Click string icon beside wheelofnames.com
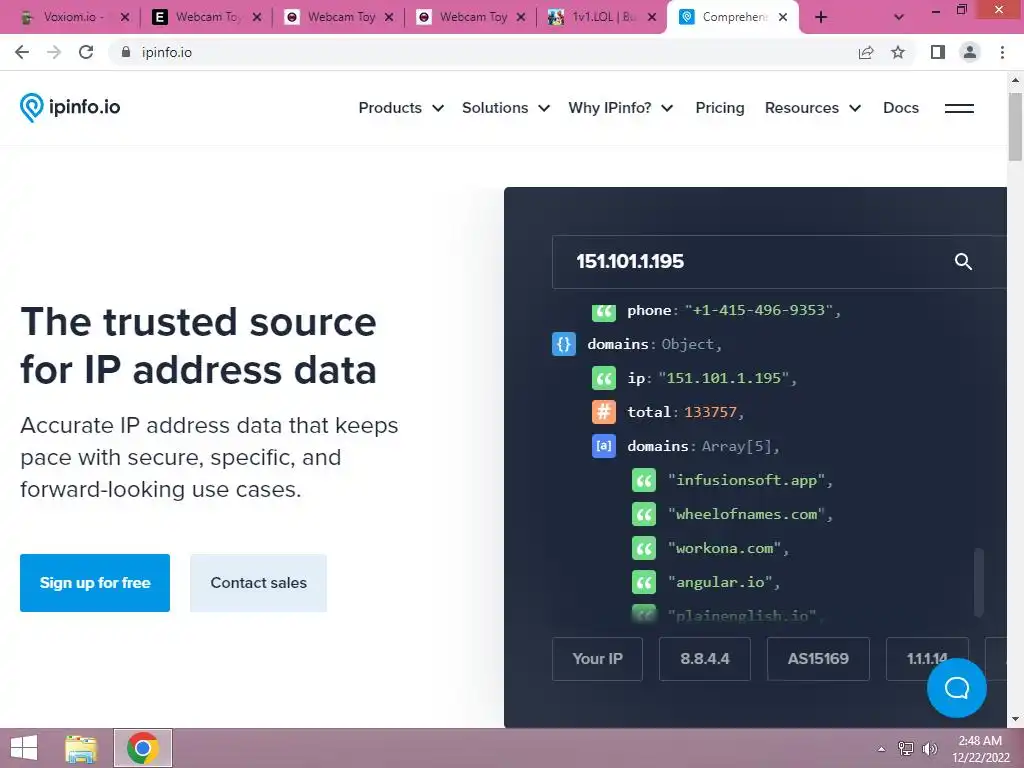This screenshot has width=1024, height=768. [x=644, y=515]
